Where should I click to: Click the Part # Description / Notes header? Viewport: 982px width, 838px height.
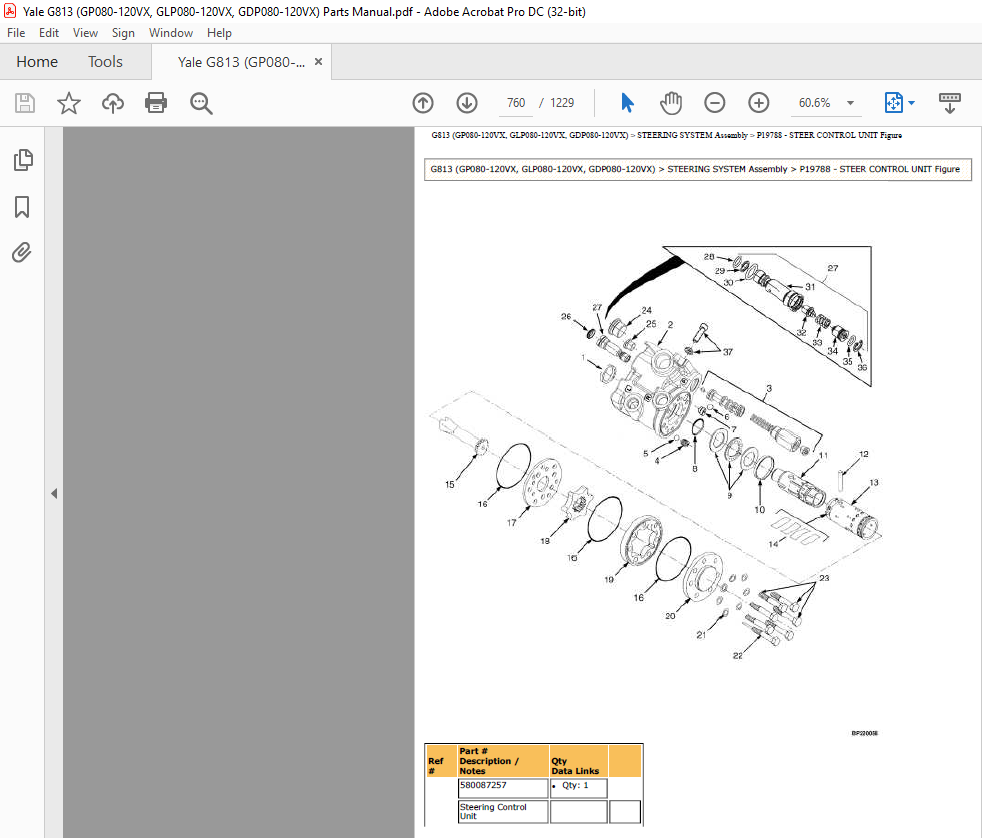(504, 761)
